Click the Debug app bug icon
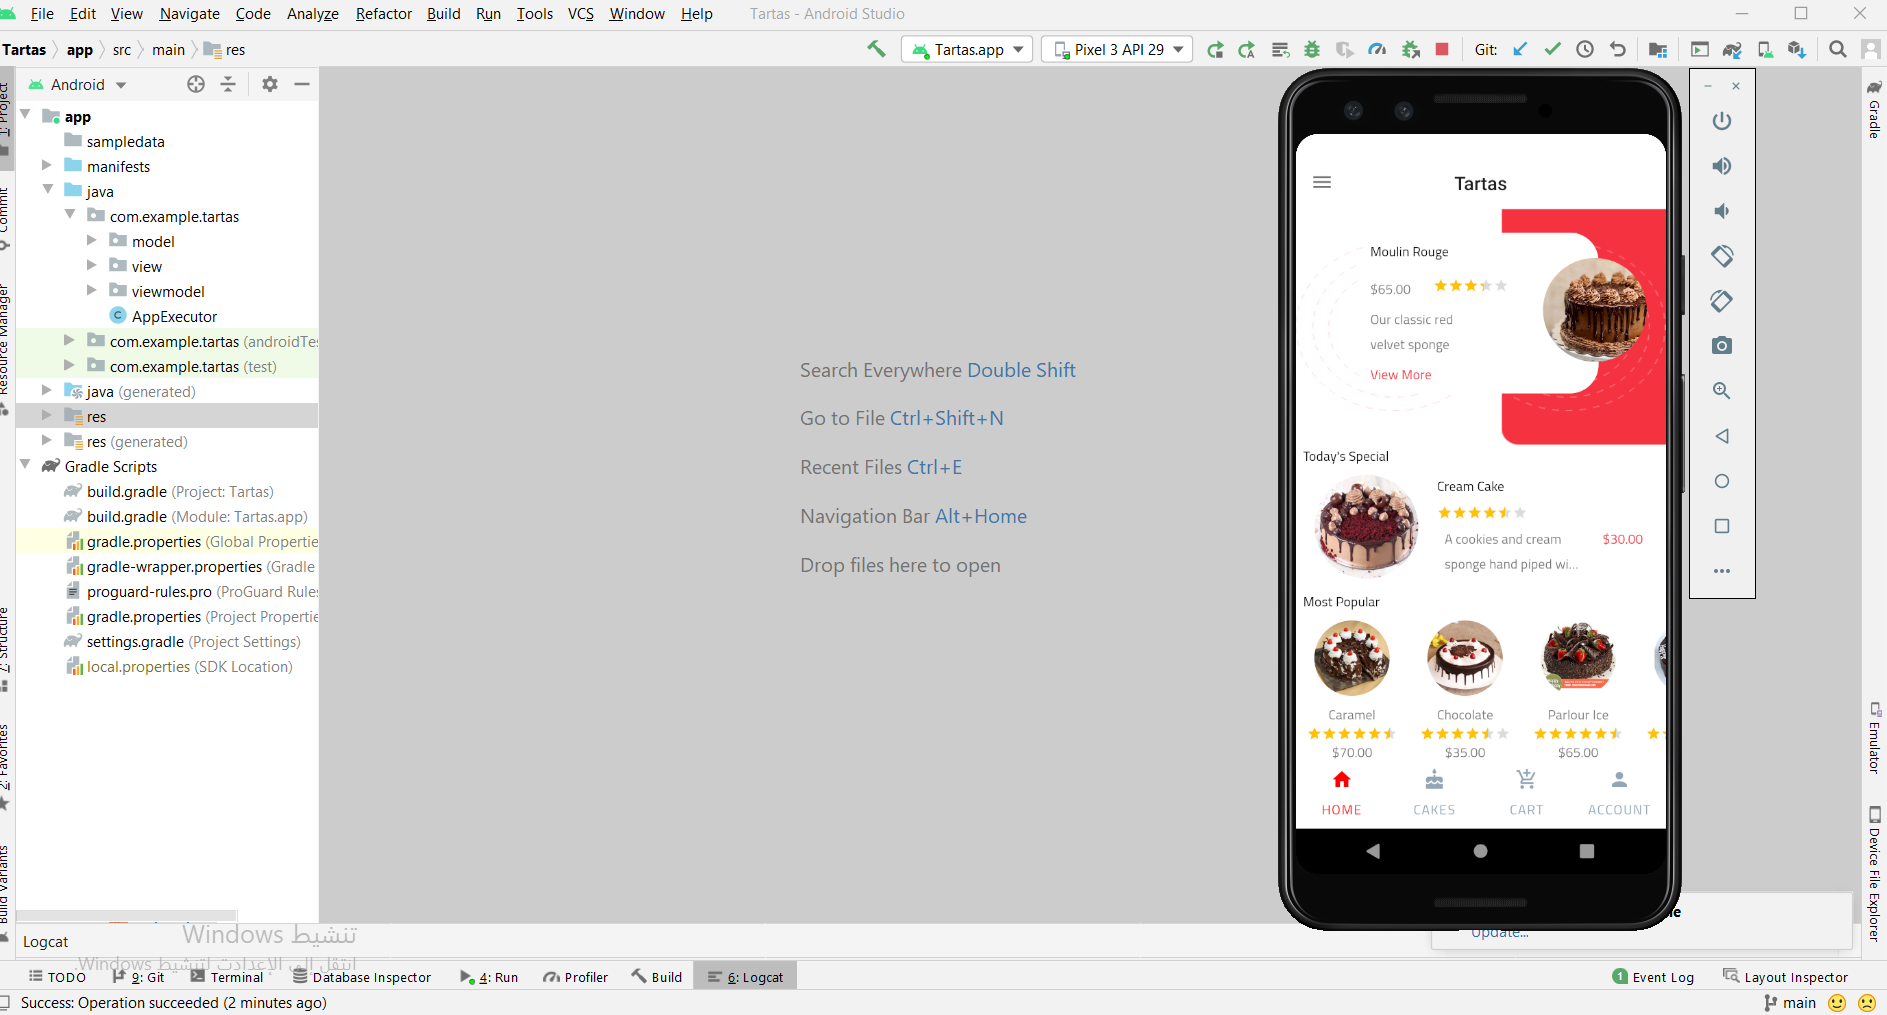1887x1015 pixels. [x=1312, y=49]
